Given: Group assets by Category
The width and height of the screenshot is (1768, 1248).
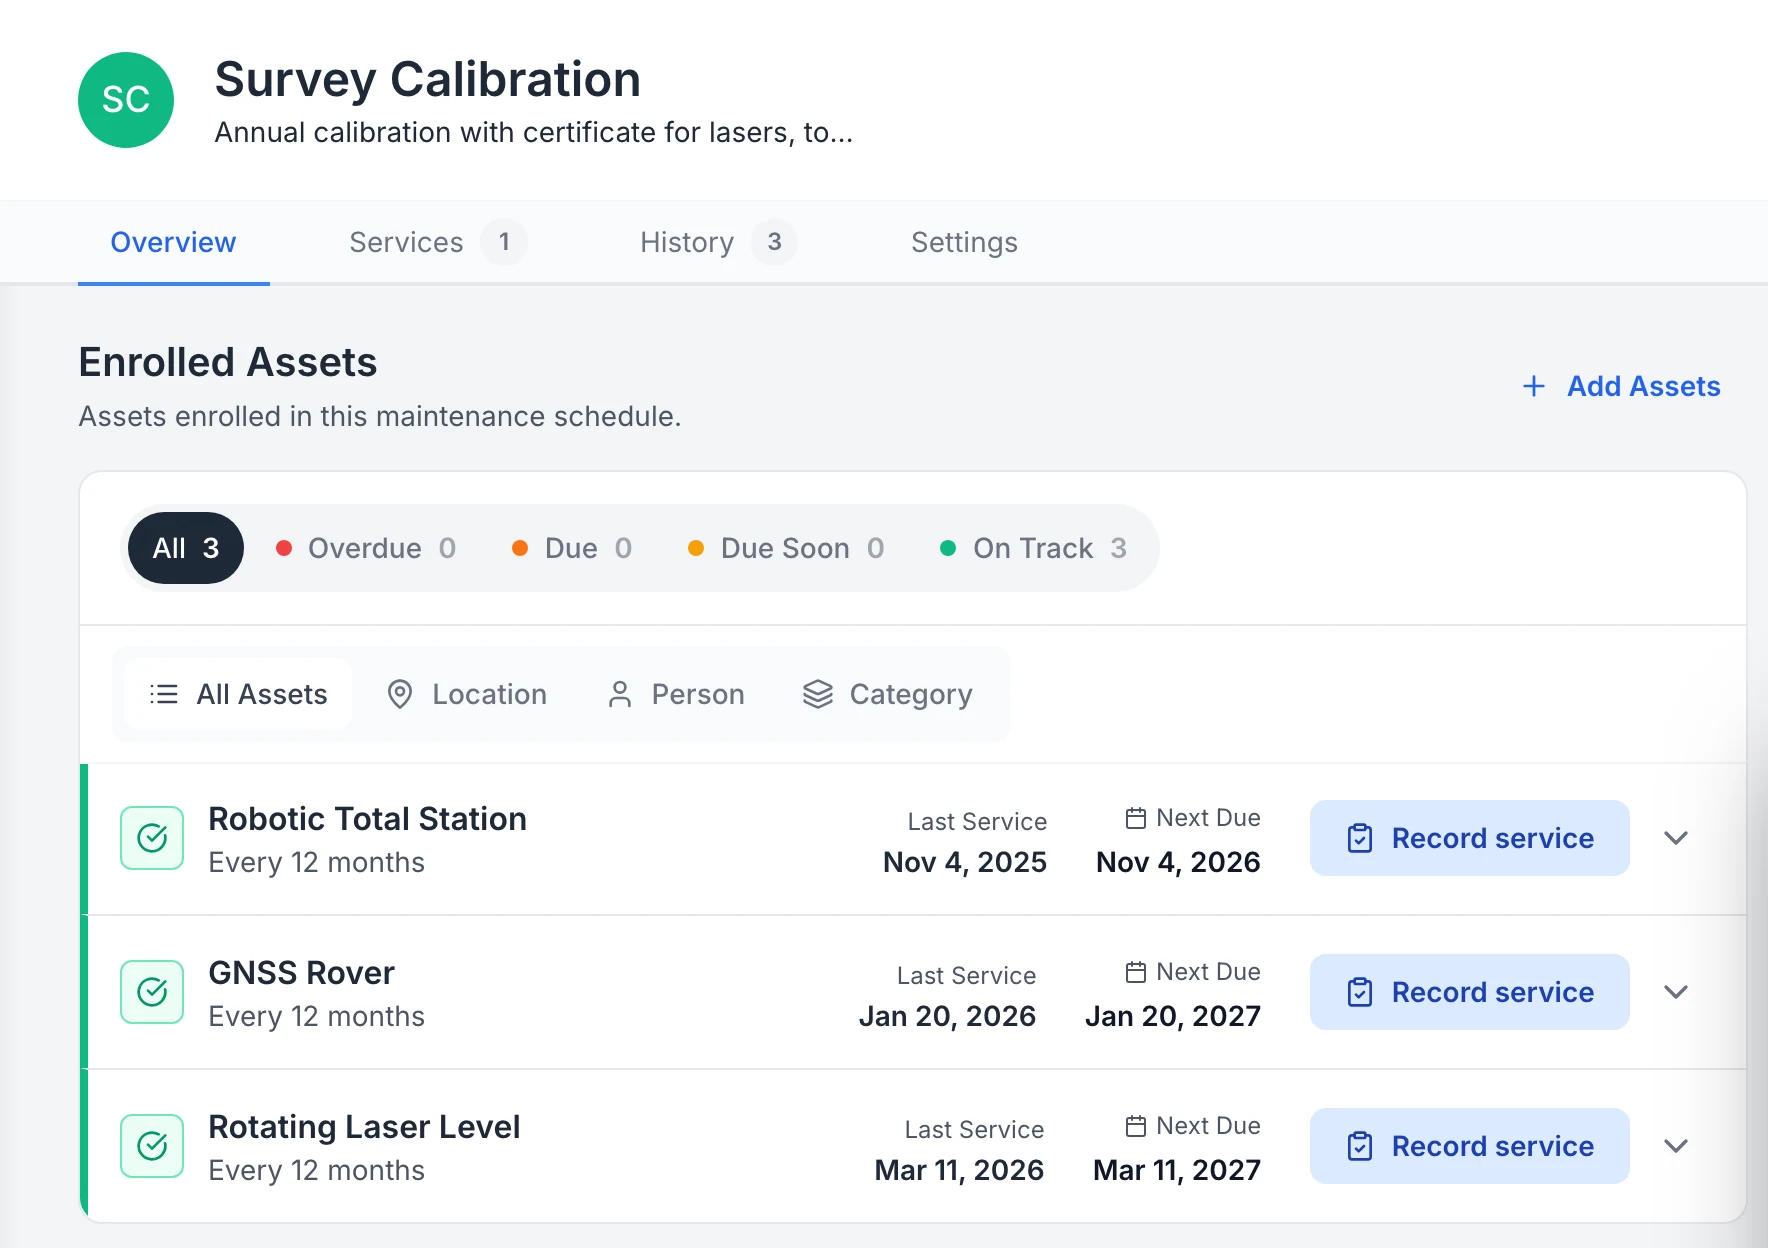Looking at the screenshot, I should click(888, 694).
